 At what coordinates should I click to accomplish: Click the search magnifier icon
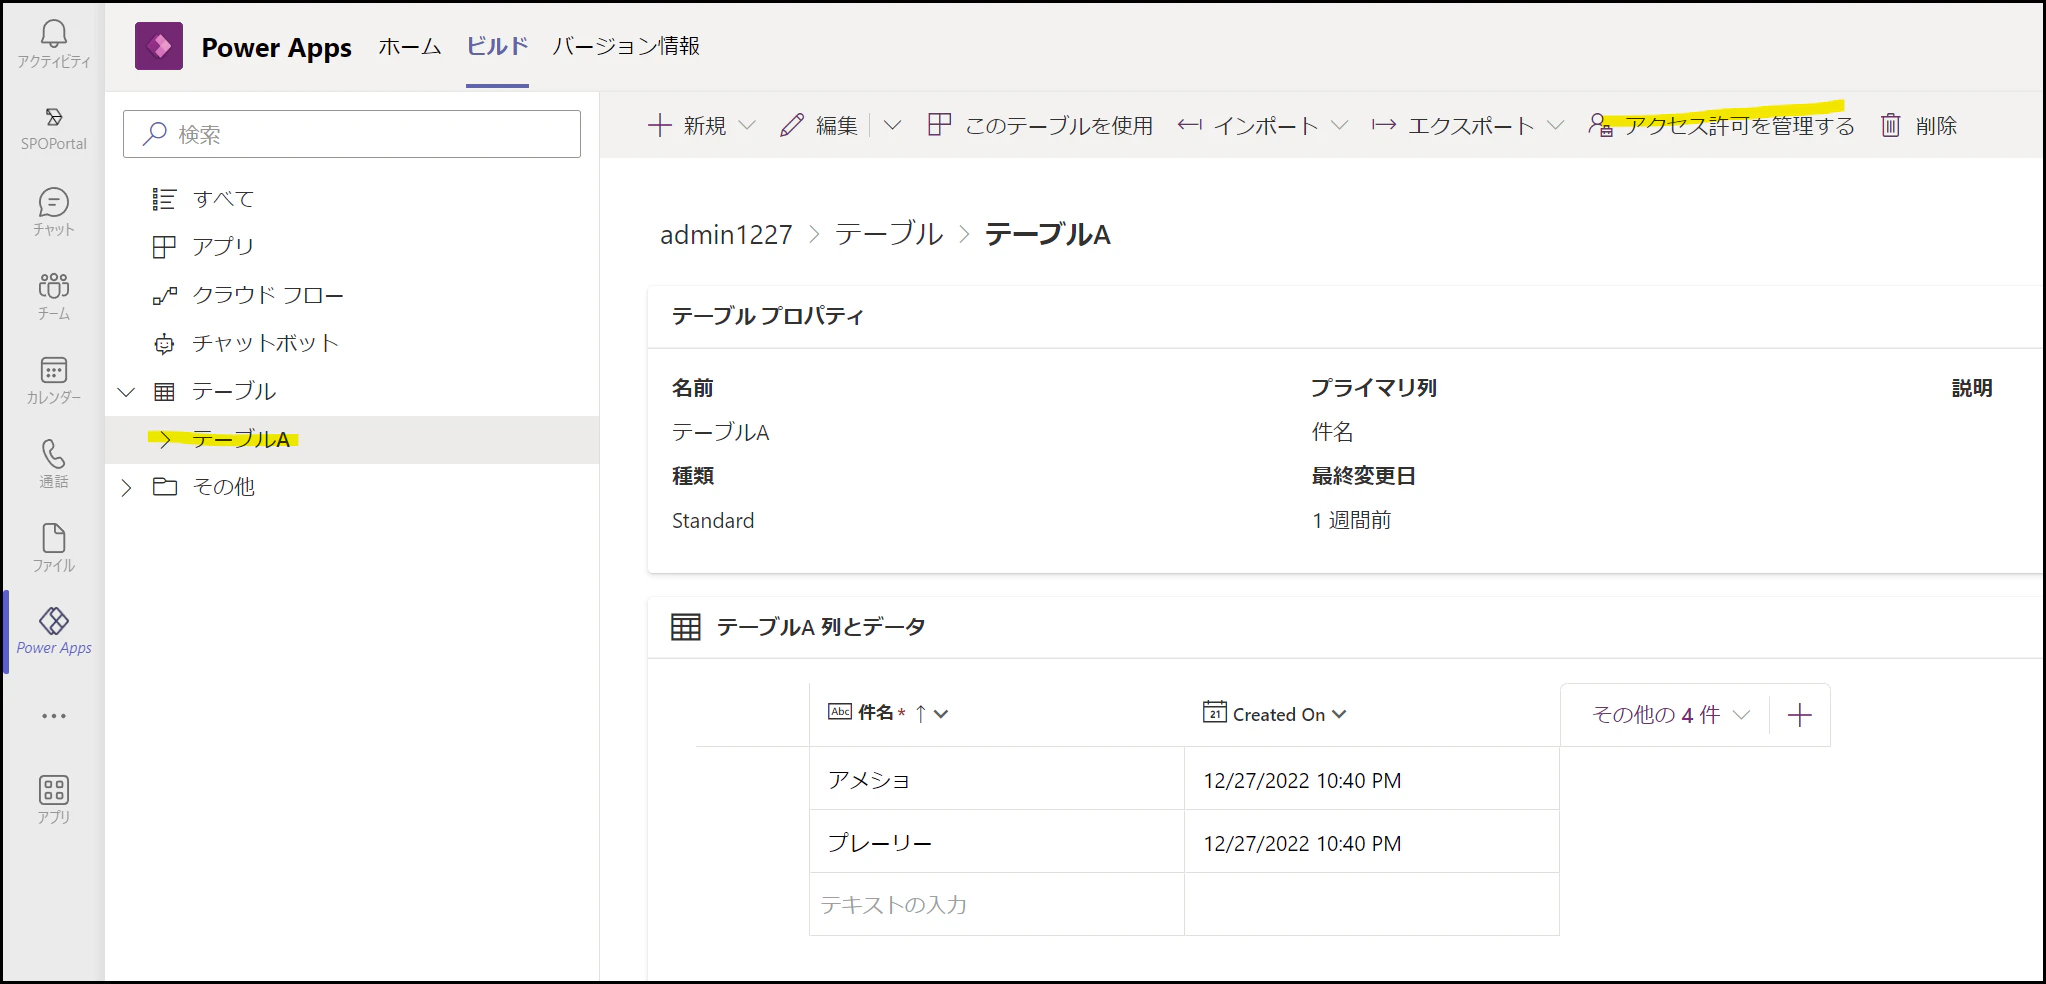[154, 134]
